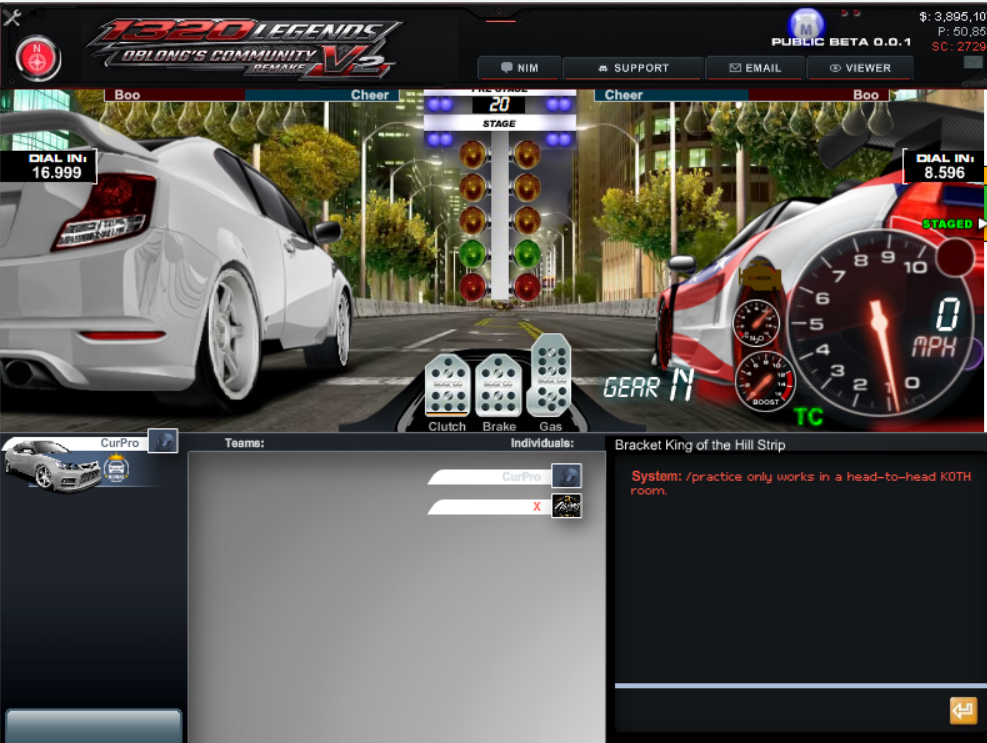This screenshot has width=987, height=743.
Task: Click the check engine light icon
Action: pyautogui.click(x=760, y=277)
